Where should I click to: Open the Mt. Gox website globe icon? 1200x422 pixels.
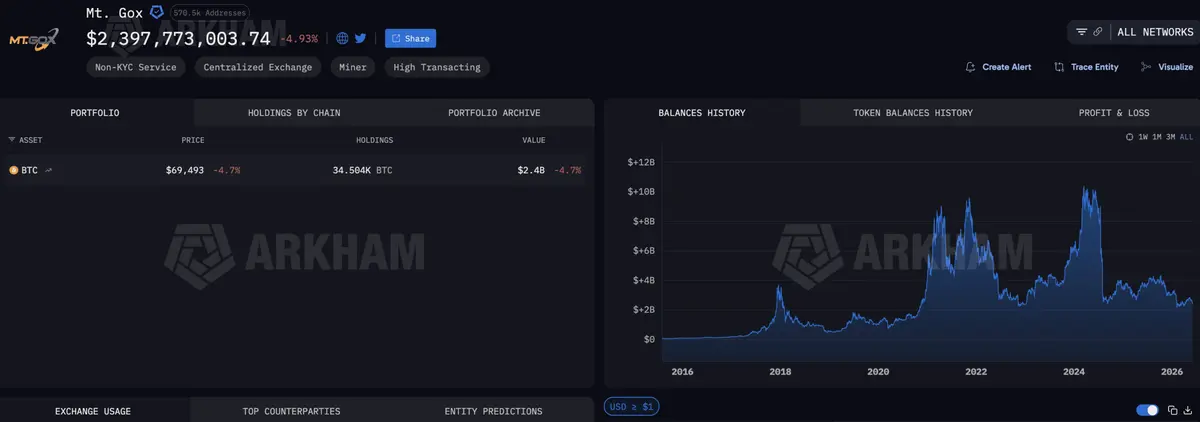click(x=342, y=39)
